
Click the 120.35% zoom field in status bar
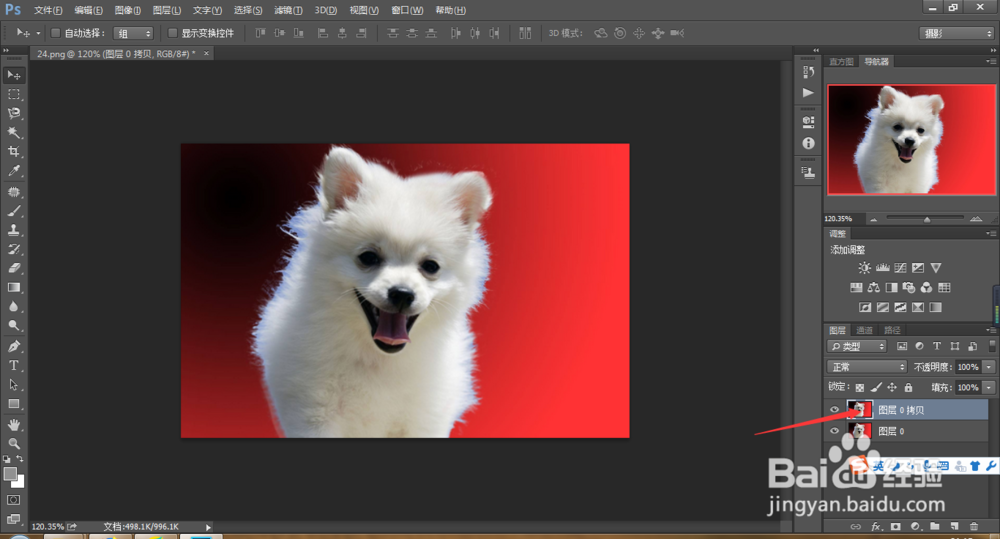coord(48,527)
